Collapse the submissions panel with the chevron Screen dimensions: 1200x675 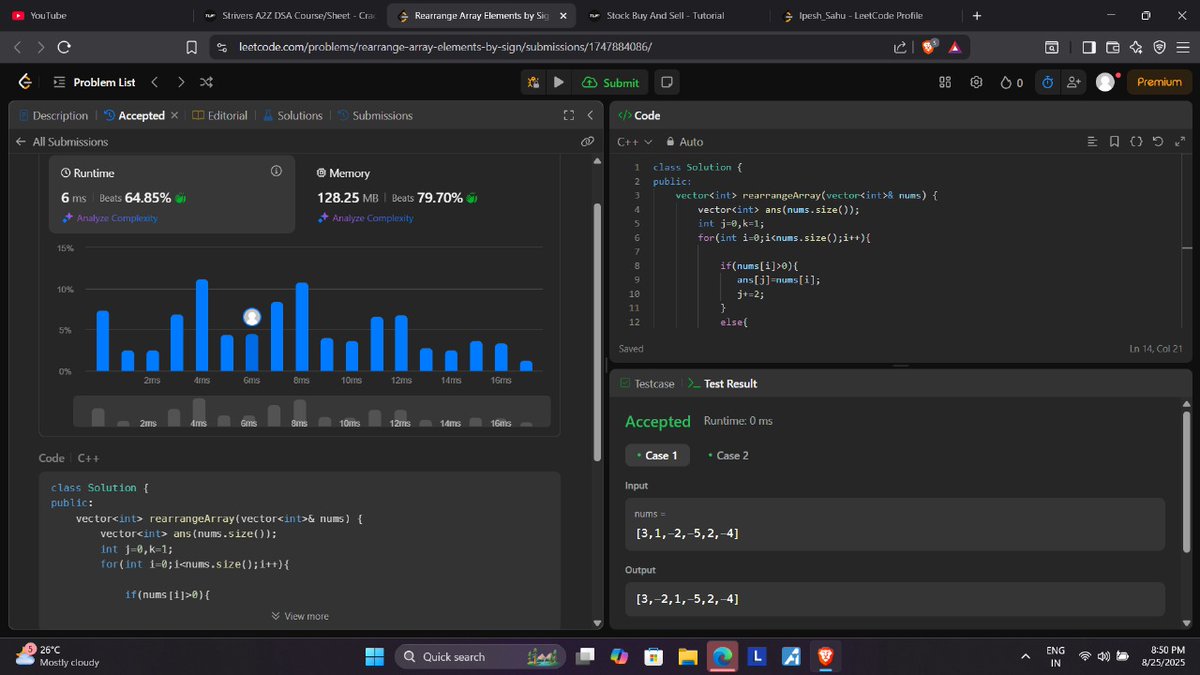pos(589,115)
